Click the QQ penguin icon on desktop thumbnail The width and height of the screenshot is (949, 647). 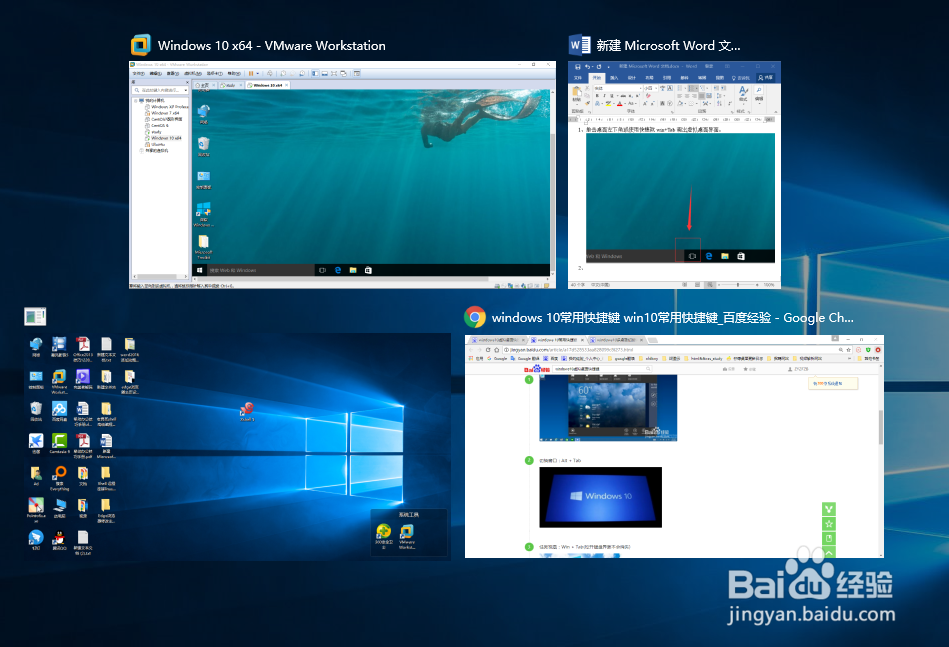coord(59,540)
